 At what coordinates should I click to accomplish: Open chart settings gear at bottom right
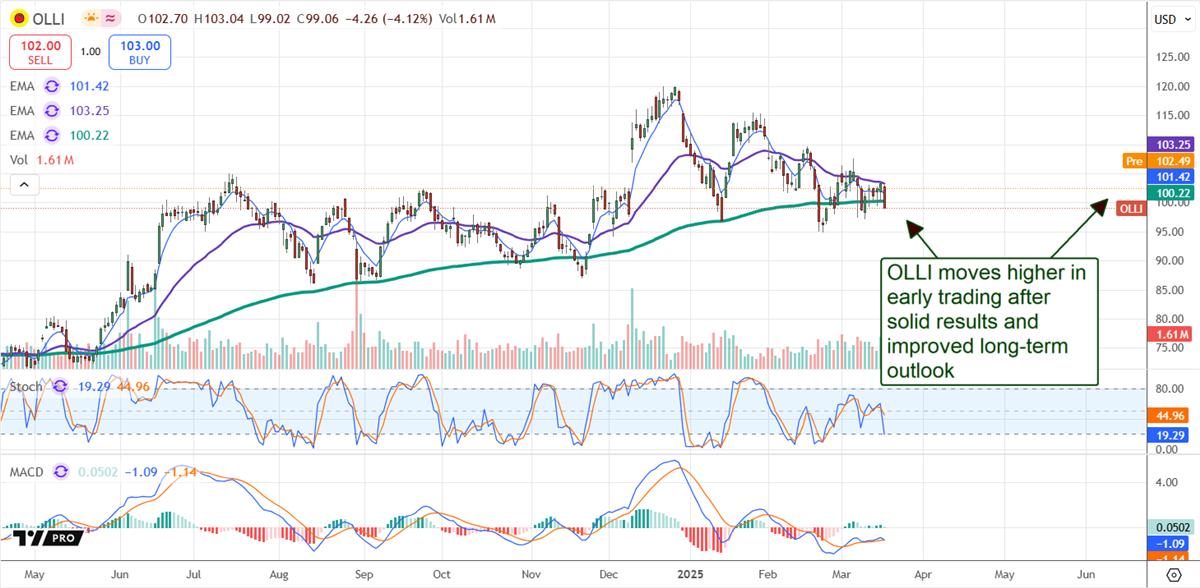point(1175,574)
